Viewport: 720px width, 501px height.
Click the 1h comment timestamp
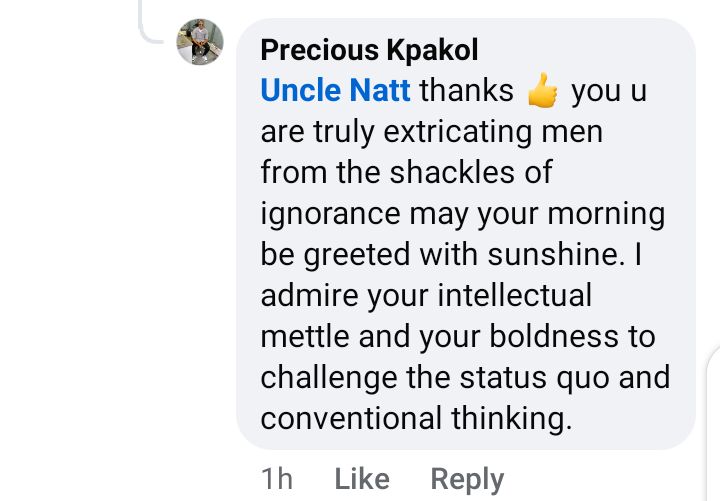pos(277,479)
